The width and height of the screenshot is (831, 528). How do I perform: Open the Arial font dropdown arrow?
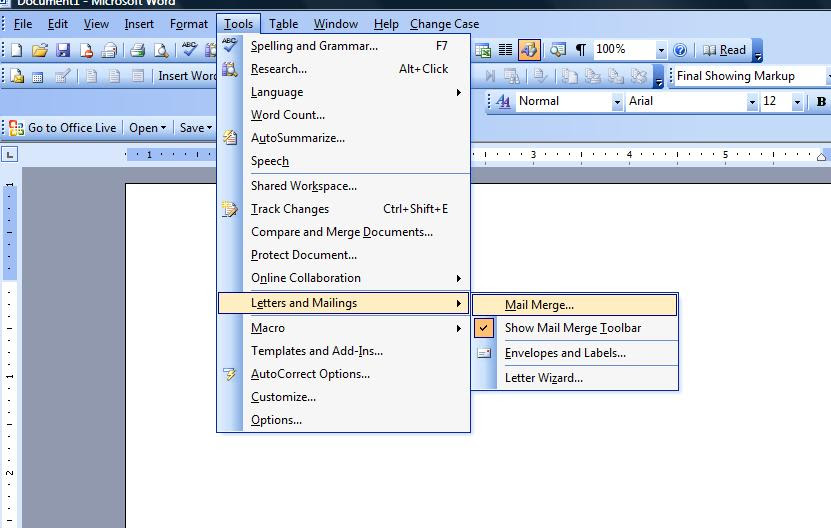[752, 101]
